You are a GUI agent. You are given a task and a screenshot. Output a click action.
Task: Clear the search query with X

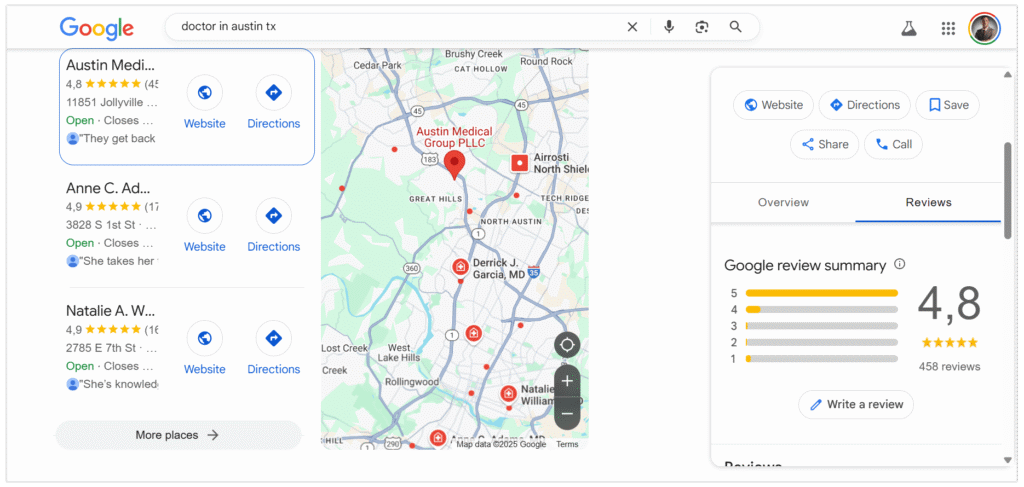tap(632, 27)
